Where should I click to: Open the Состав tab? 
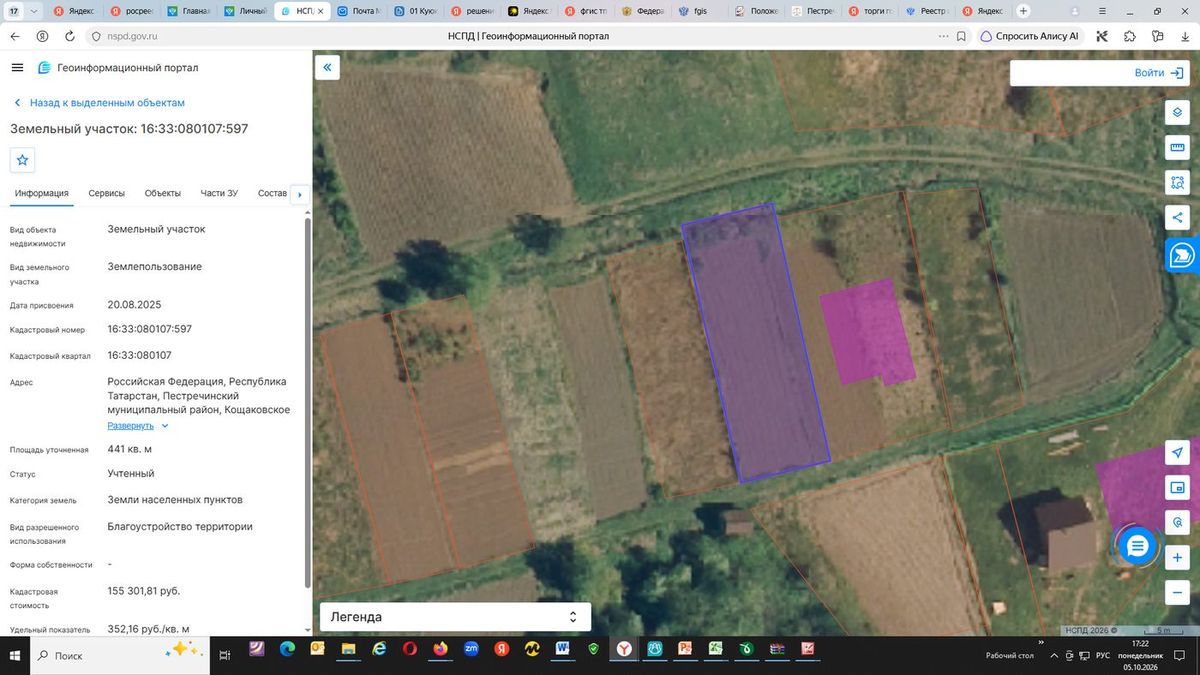click(272, 193)
